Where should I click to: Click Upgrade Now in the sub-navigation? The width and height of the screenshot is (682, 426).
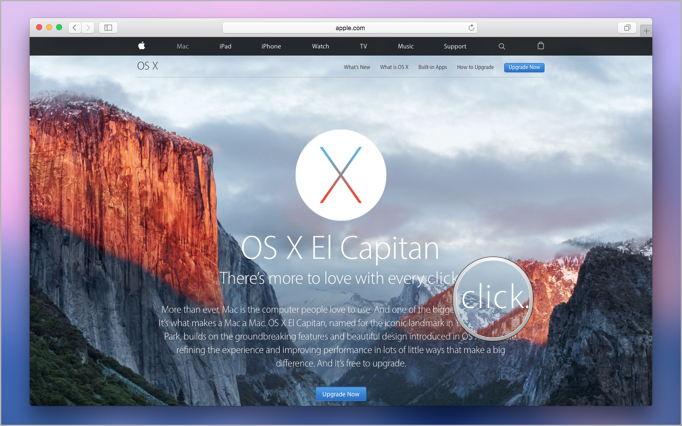[524, 67]
